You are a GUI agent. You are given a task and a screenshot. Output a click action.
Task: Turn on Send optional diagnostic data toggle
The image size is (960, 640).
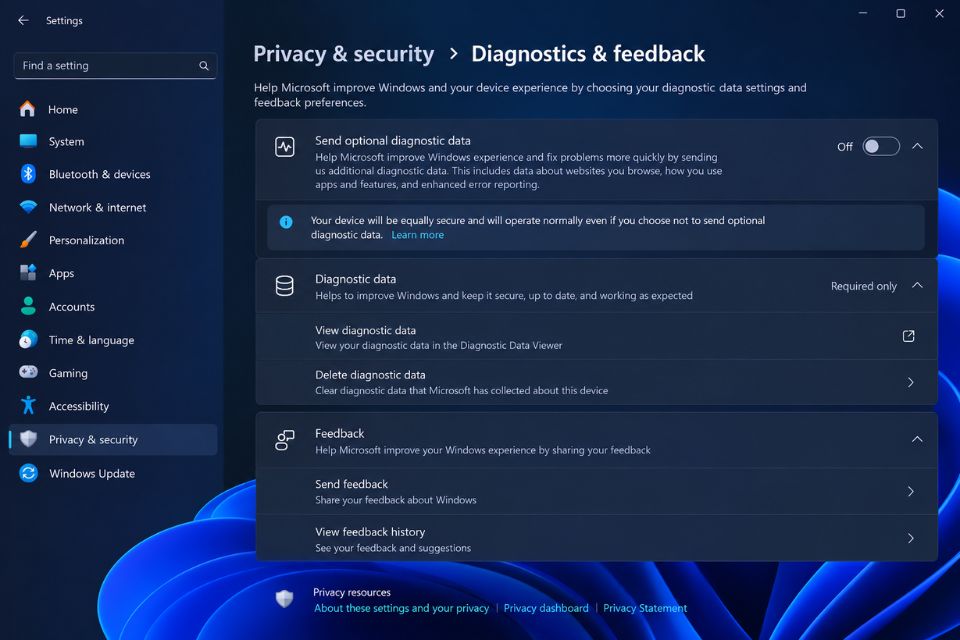[x=881, y=146]
